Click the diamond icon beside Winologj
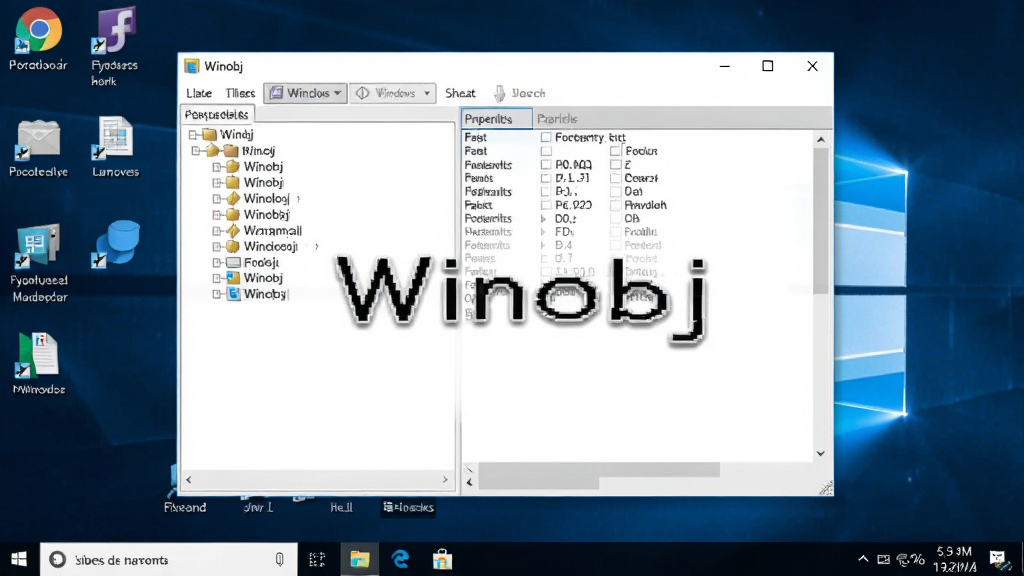The image size is (1024, 576). 232,199
